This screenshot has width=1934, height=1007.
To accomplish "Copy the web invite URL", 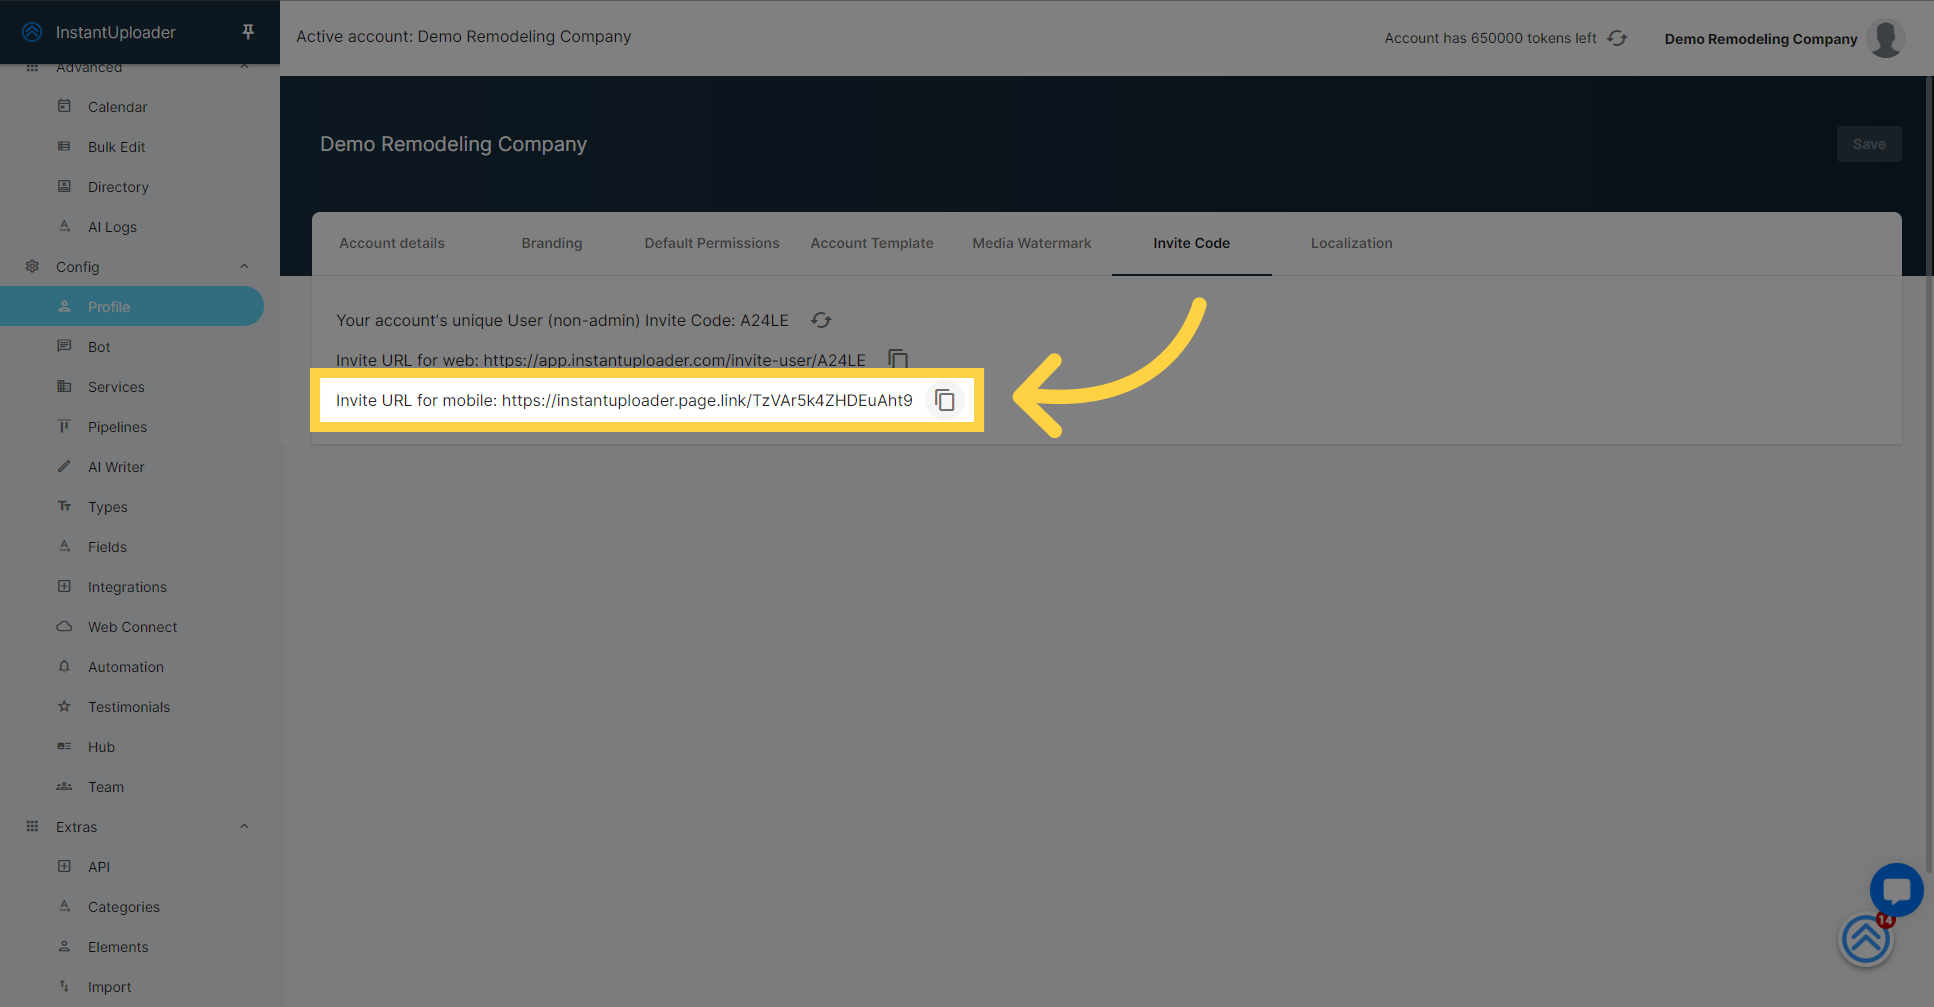I will tap(898, 359).
